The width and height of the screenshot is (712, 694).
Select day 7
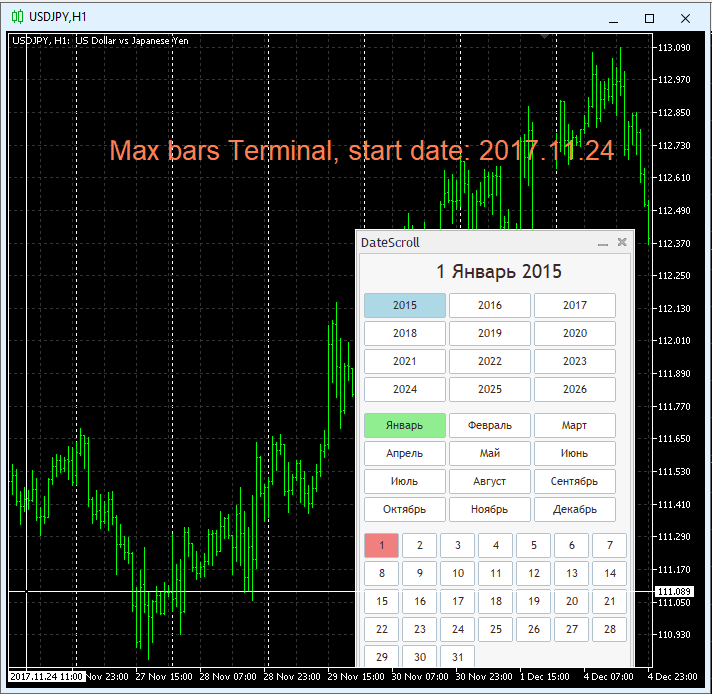coord(610,545)
